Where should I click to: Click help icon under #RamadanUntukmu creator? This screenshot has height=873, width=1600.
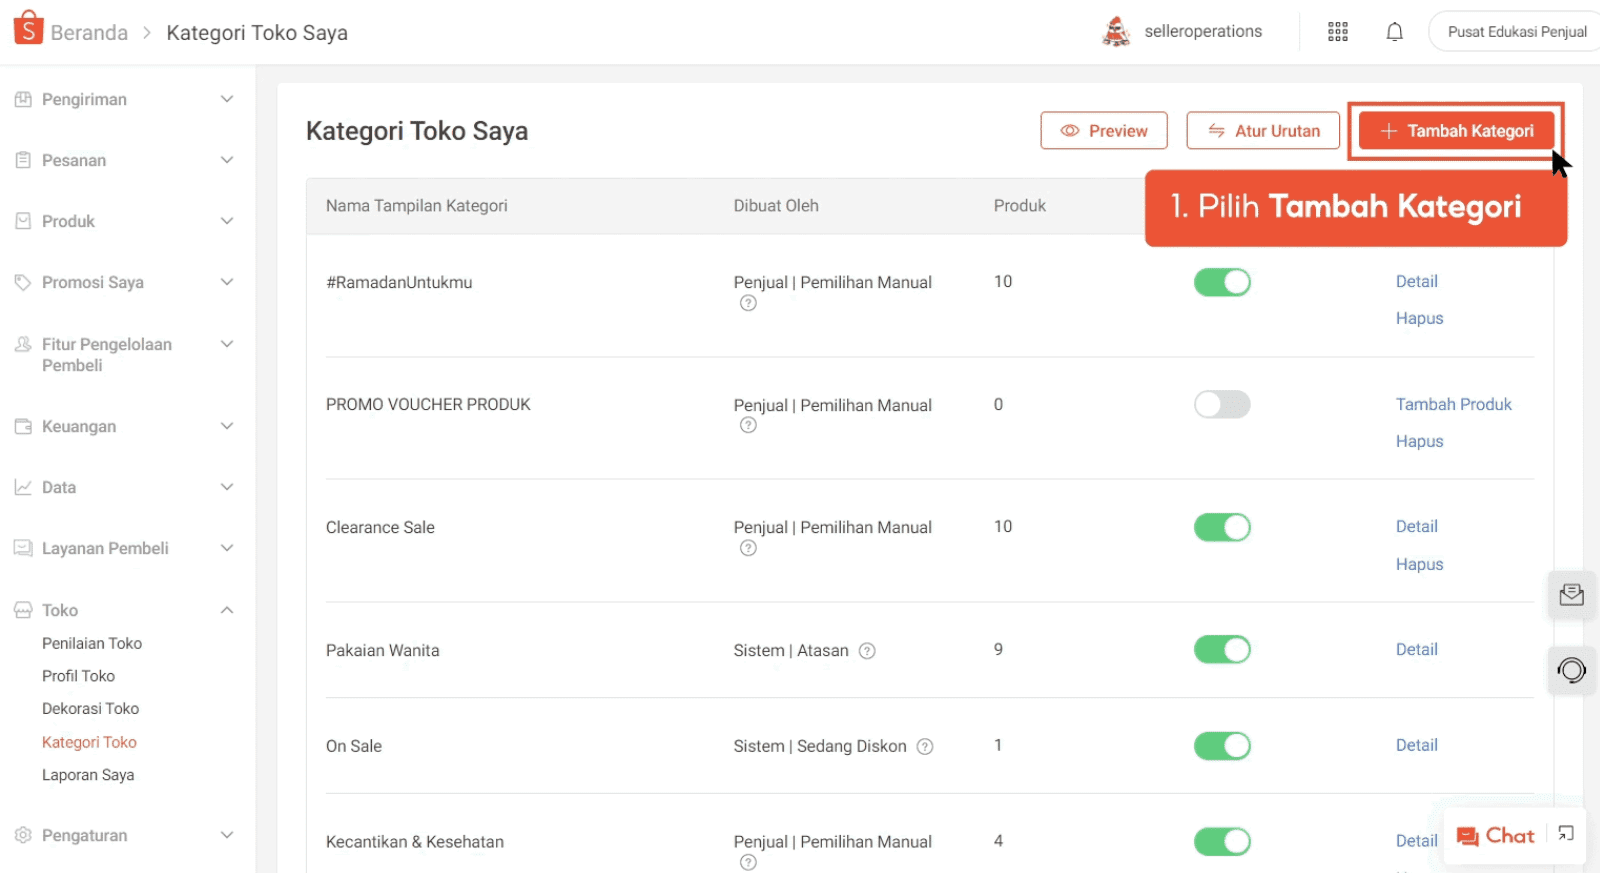pyautogui.click(x=748, y=303)
